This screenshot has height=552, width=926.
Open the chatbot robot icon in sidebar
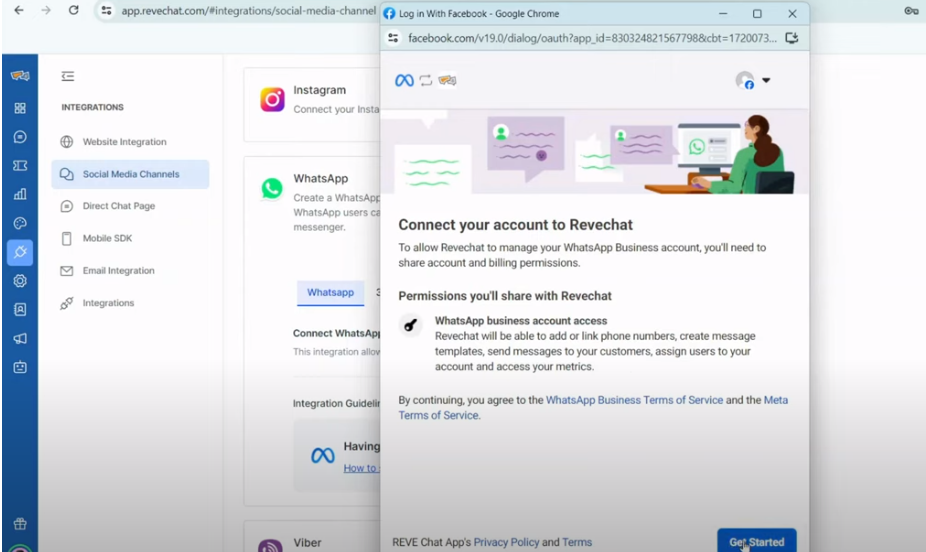tap(20, 367)
